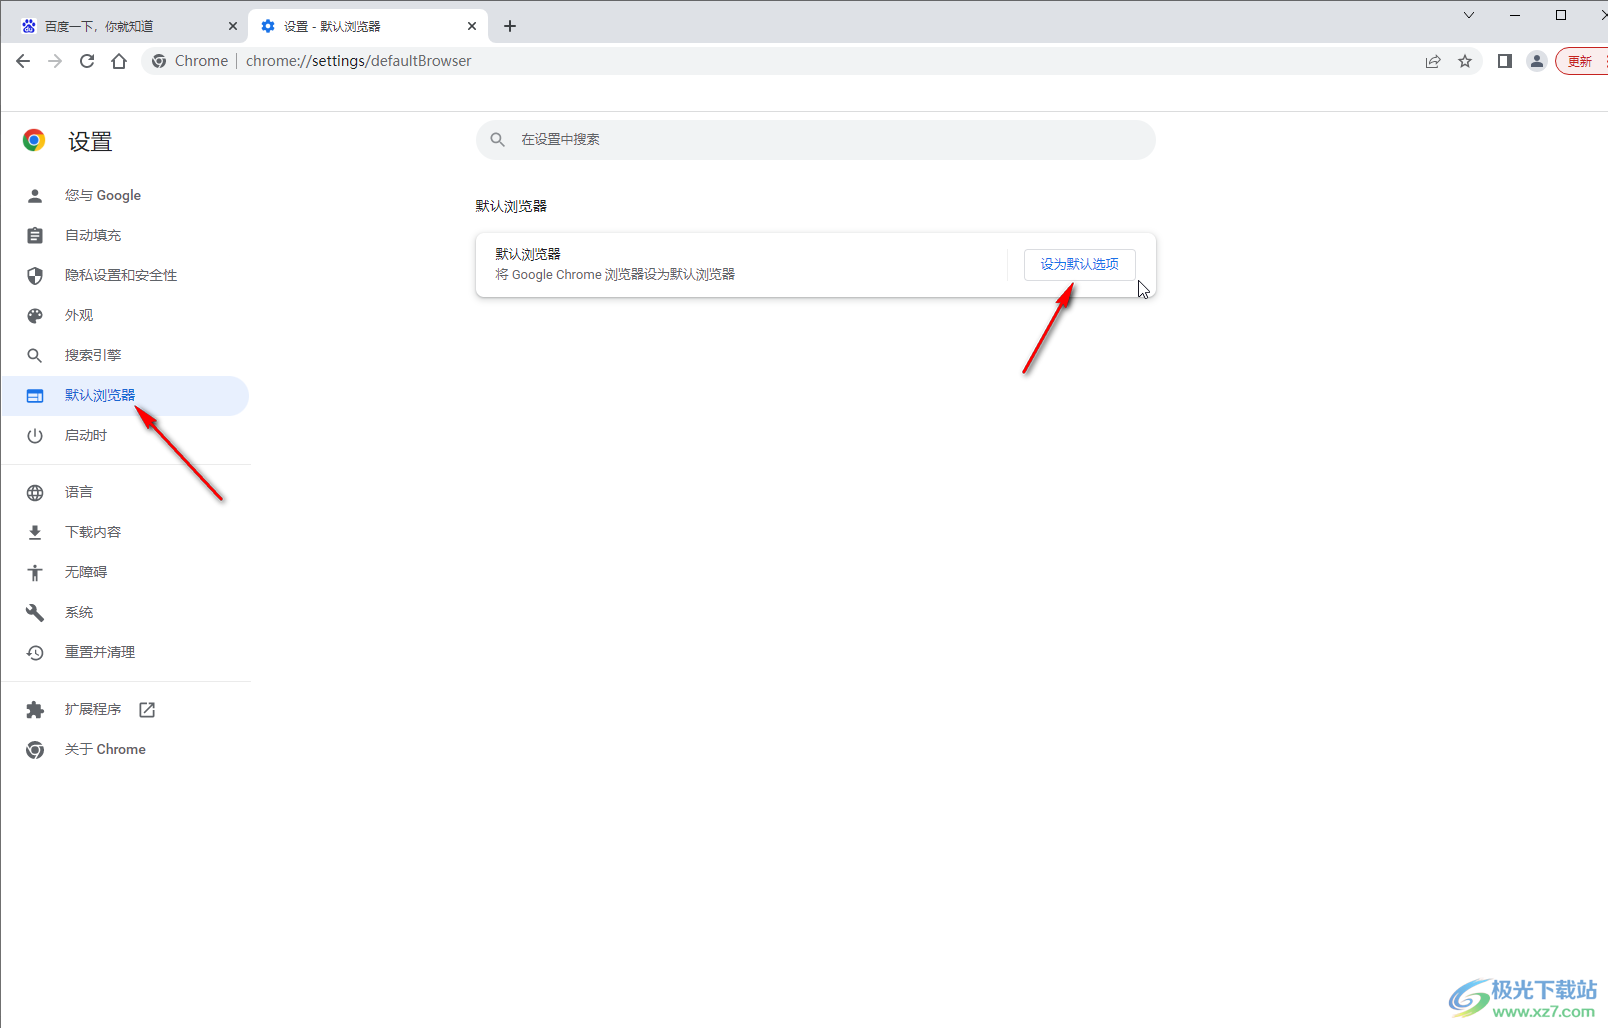Screen dimensions: 1608x1028
Task: Click the share page icon in address bar
Action: pyautogui.click(x=1433, y=61)
